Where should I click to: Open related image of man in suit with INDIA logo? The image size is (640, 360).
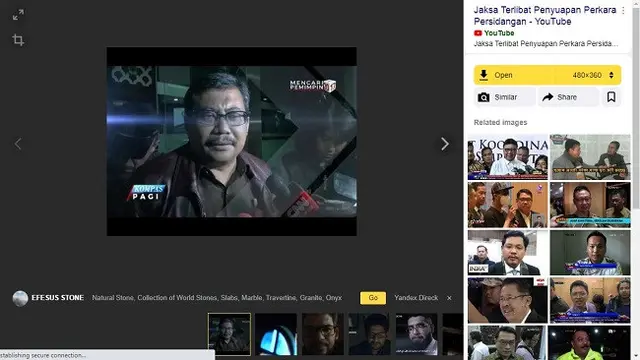[508, 253]
